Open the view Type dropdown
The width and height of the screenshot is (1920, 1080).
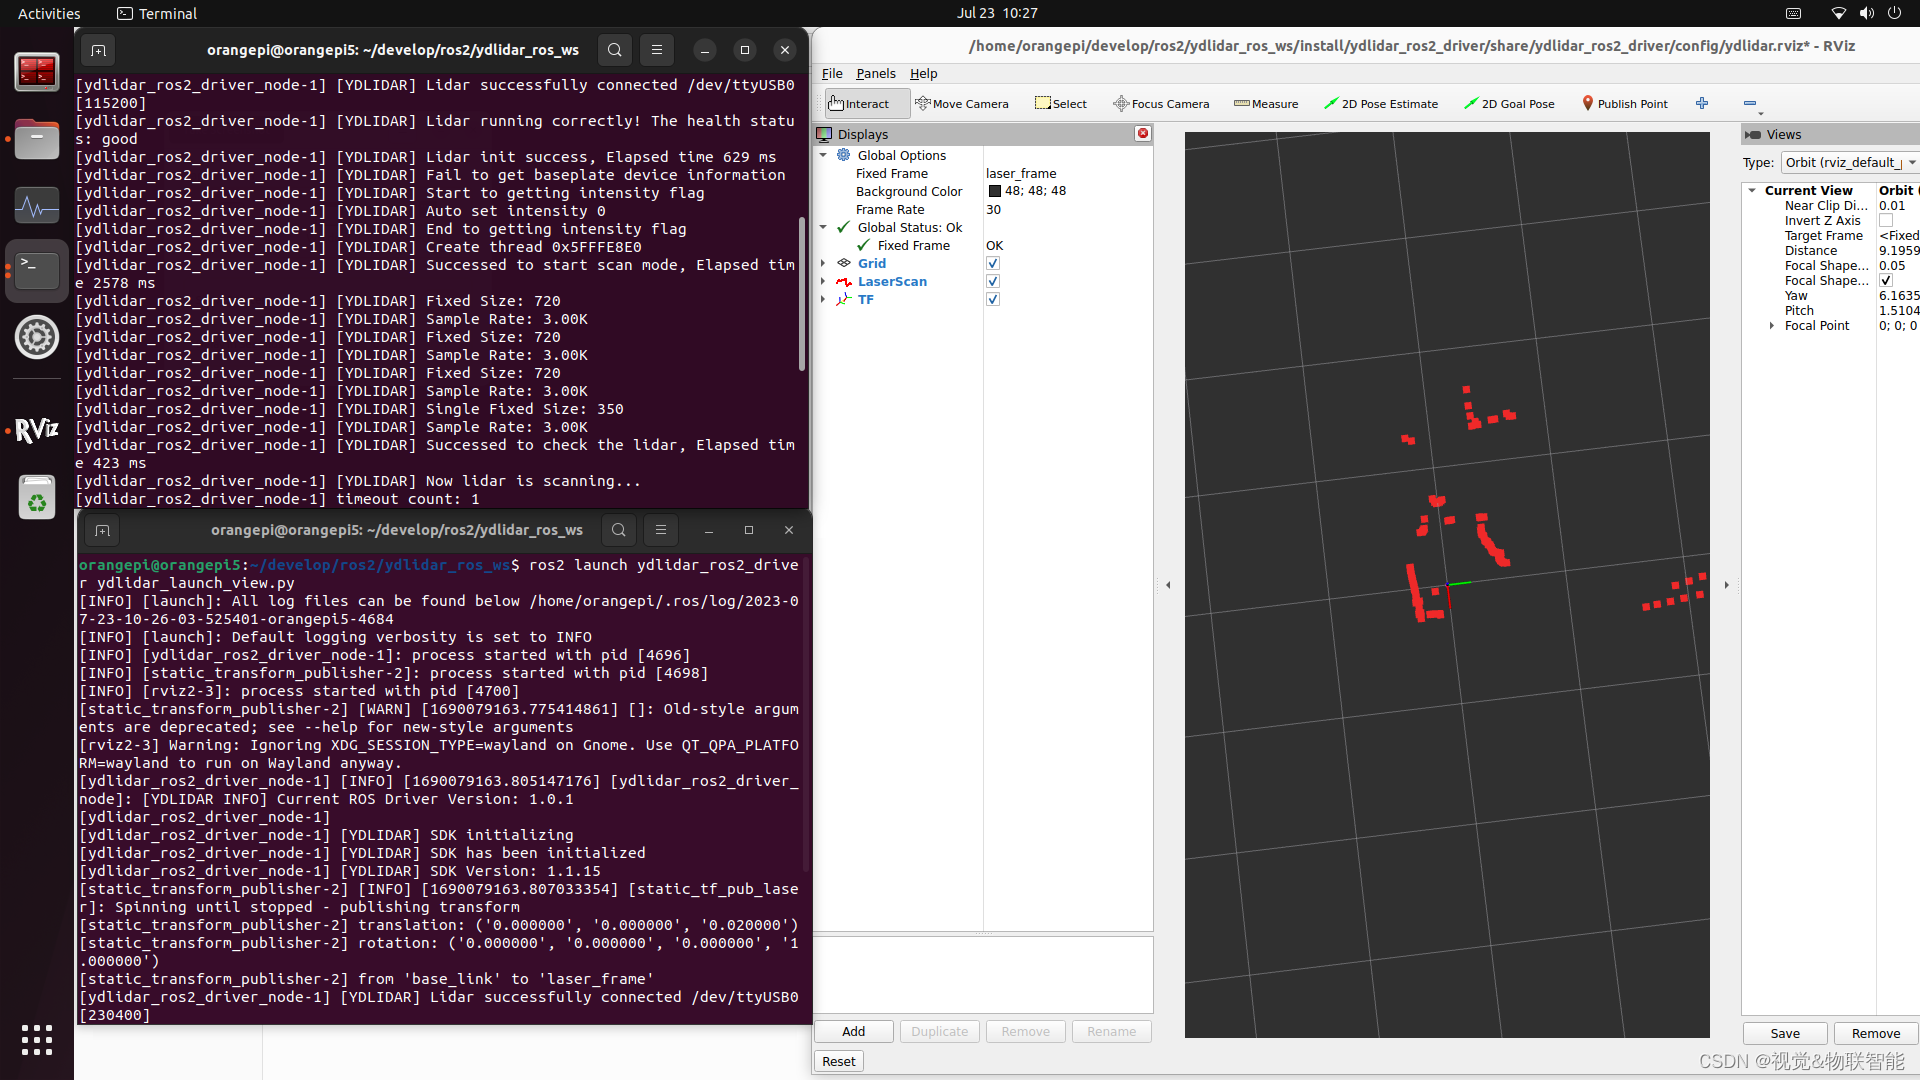(x=1850, y=162)
